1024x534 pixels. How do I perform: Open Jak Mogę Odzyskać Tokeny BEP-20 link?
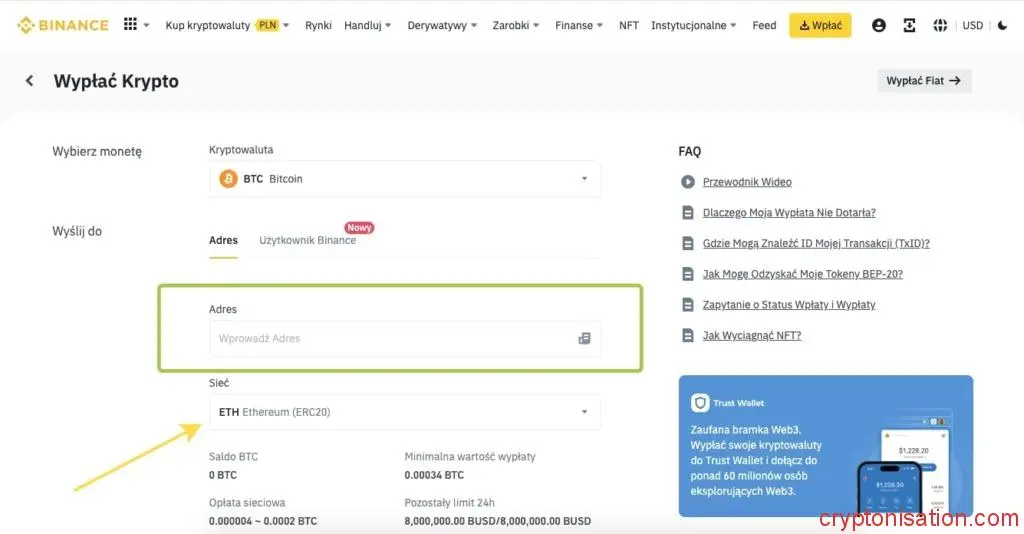pos(803,274)
